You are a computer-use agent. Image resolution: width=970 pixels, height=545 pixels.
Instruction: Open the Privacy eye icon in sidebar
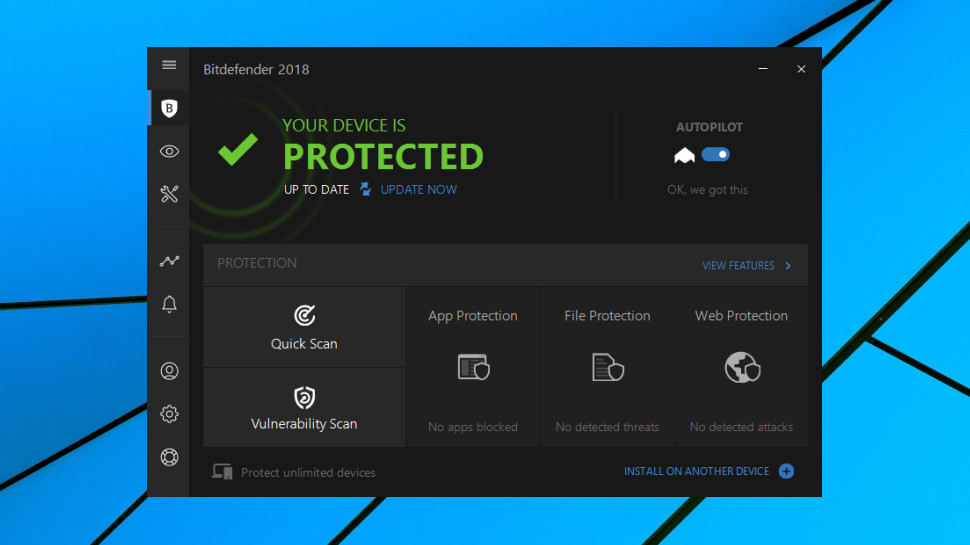(169, 151)
